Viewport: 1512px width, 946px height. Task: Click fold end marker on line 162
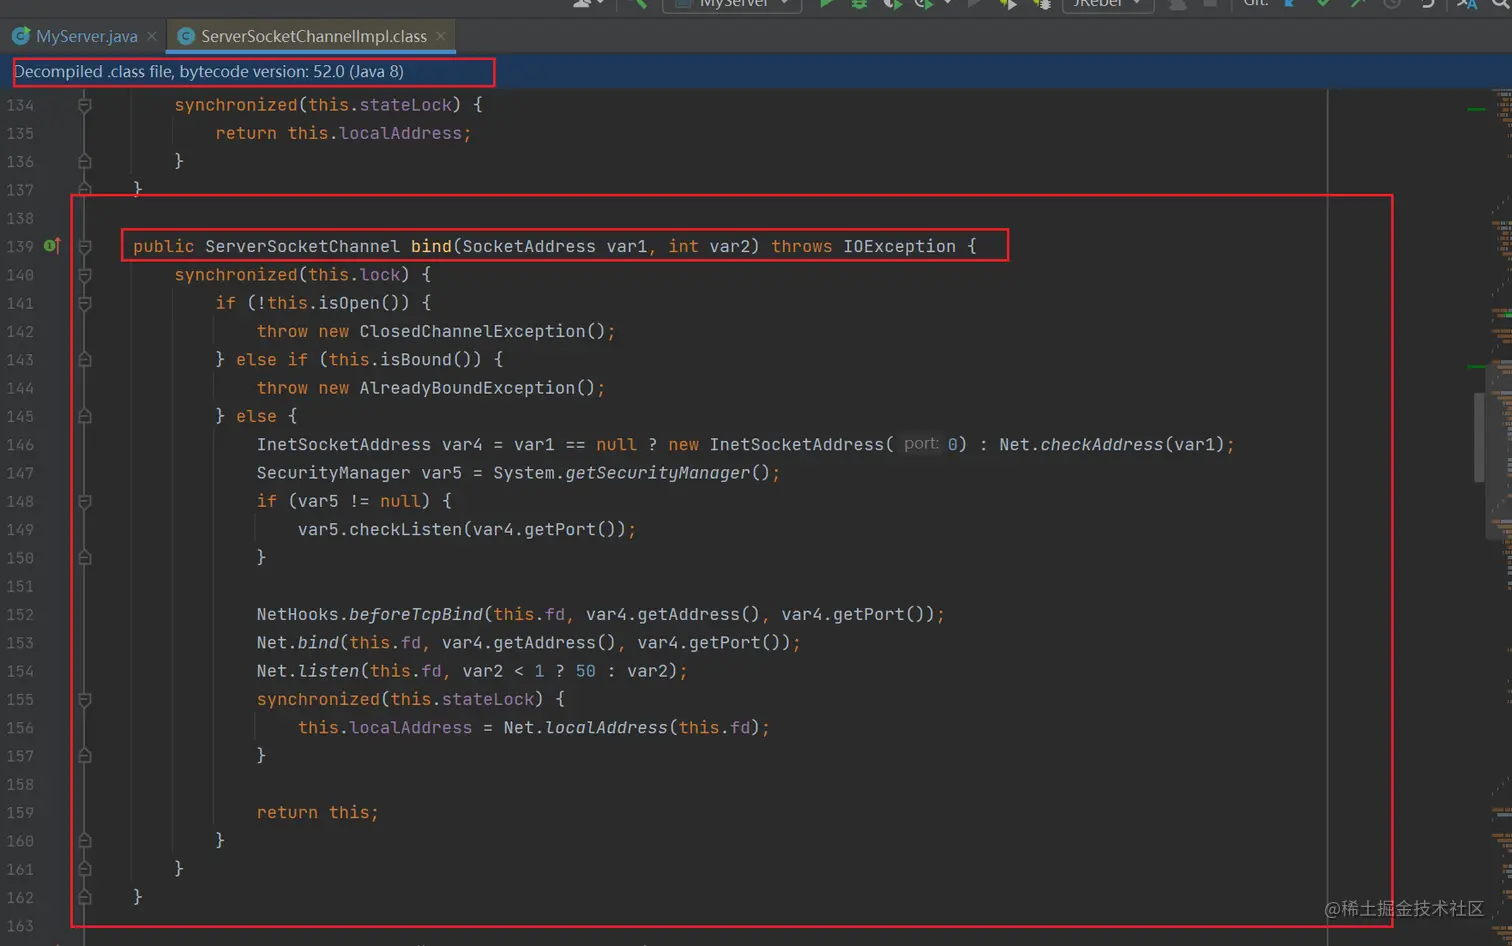coord(85,898)
